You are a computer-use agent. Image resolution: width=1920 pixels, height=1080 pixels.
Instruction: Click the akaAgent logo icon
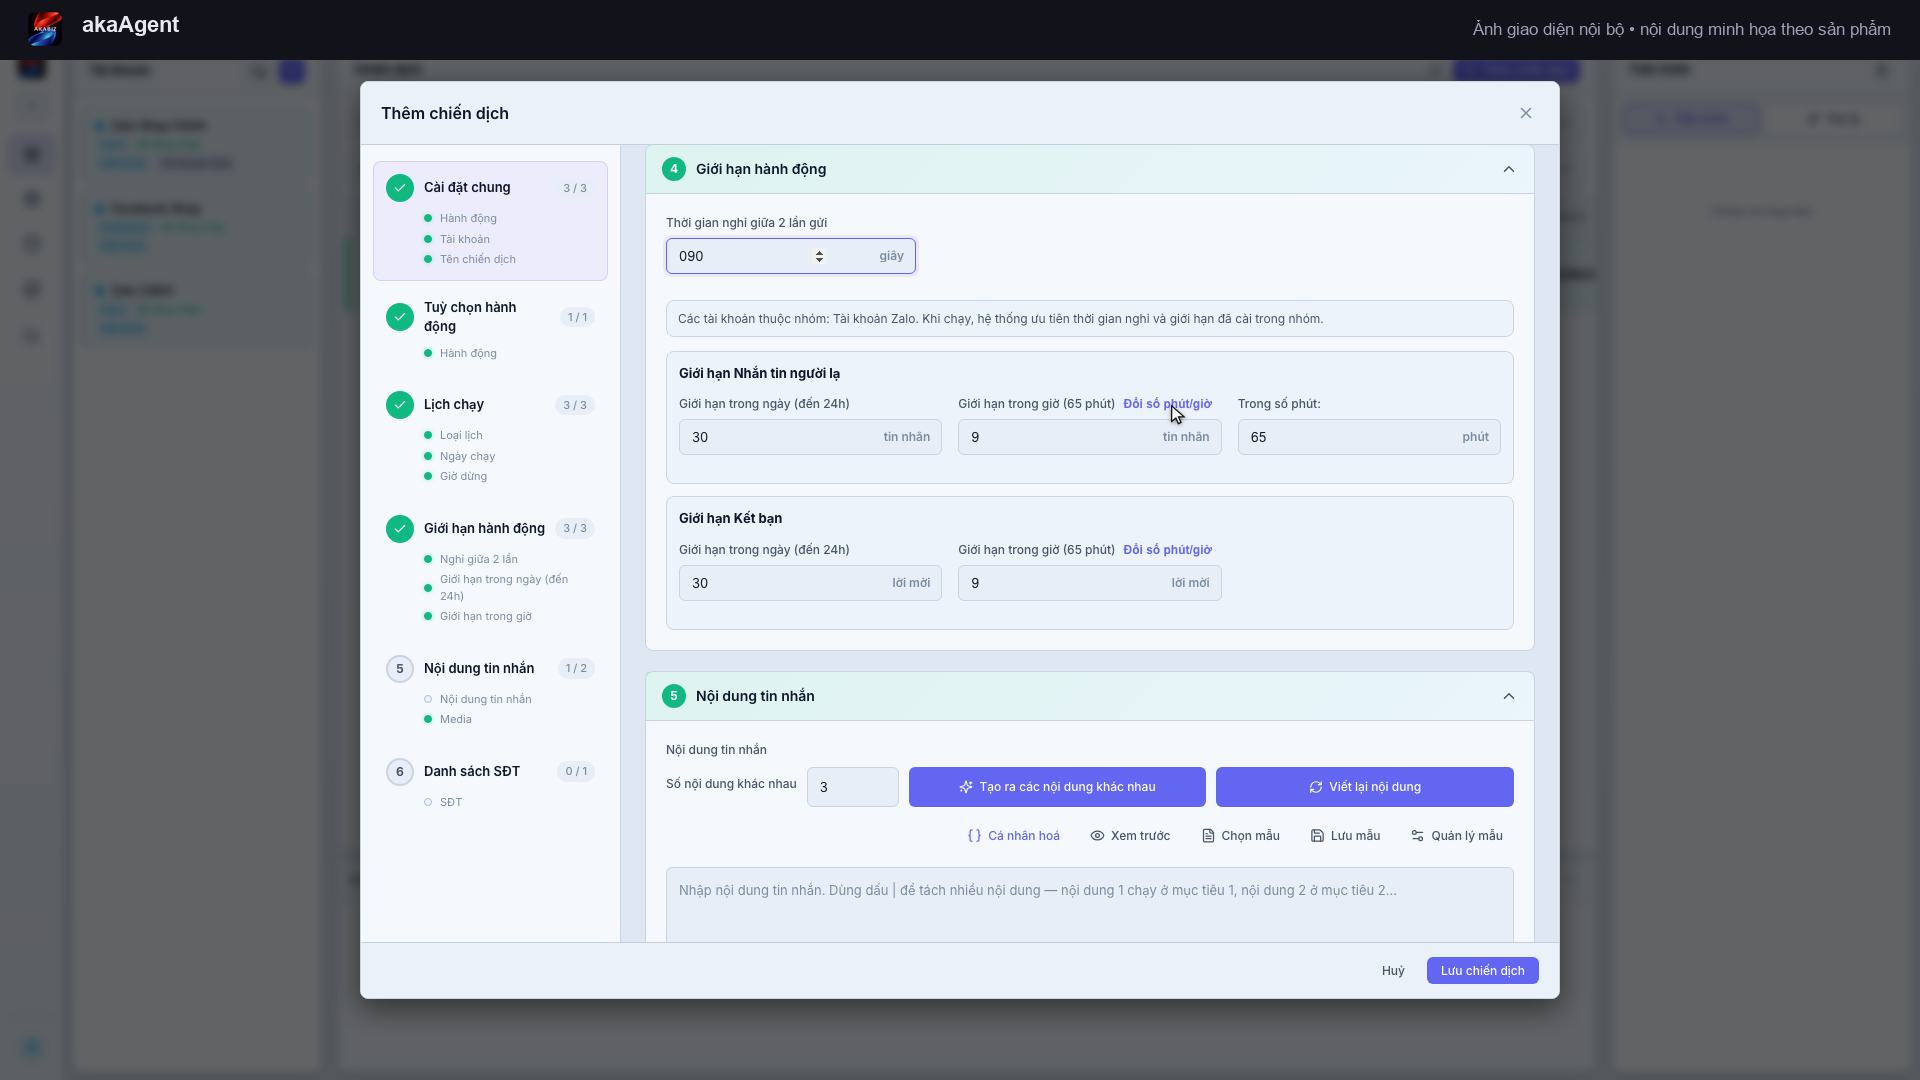pyautogui.click(x=45, y=28)
